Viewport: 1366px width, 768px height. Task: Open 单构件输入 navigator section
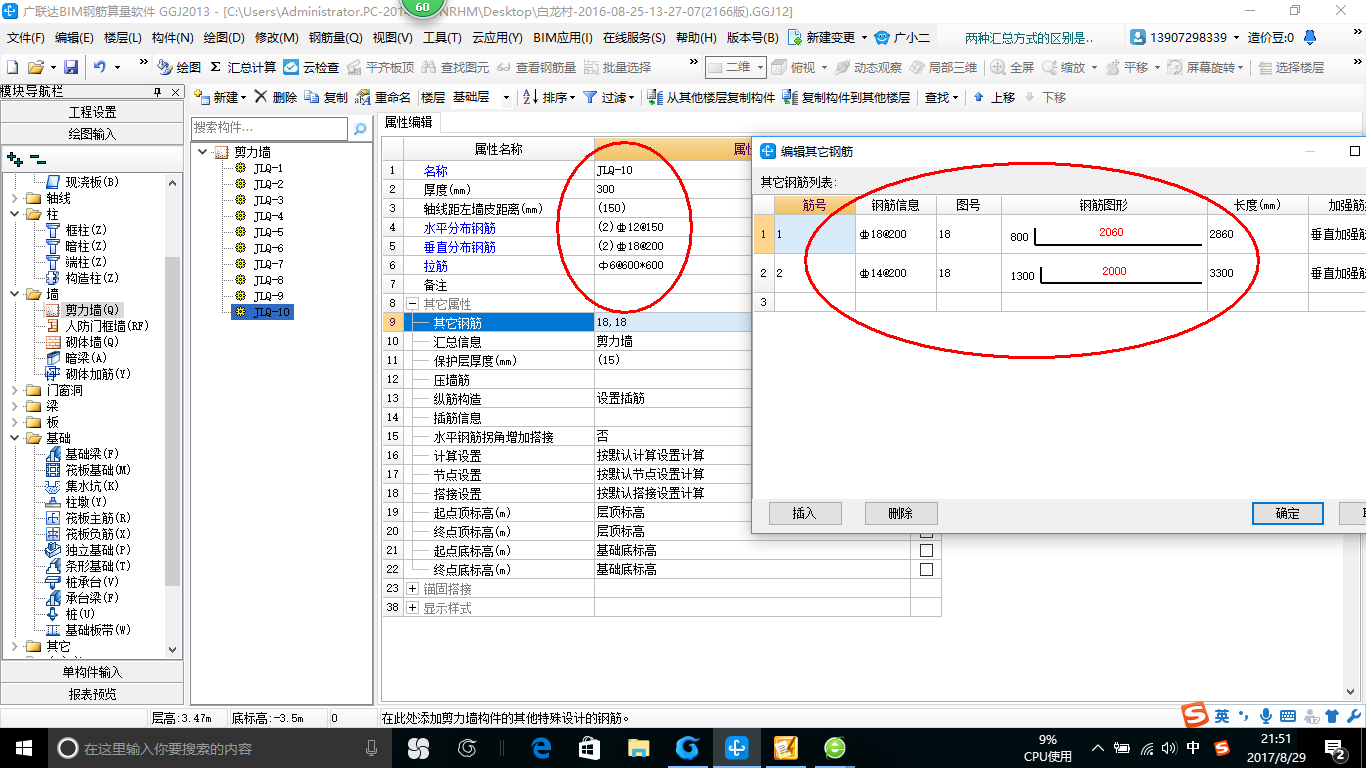[92, 672]
